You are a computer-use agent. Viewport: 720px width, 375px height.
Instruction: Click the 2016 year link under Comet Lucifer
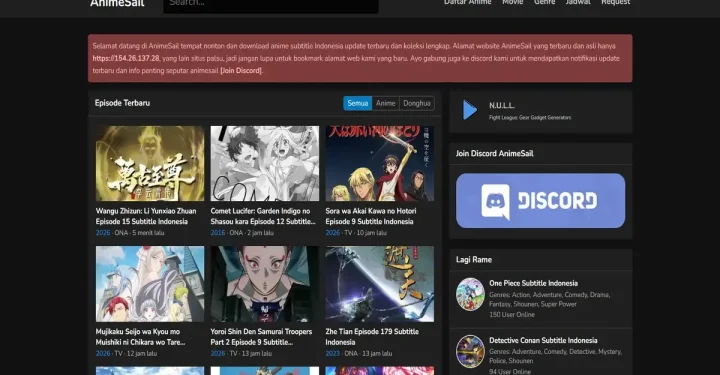[218, 233]
